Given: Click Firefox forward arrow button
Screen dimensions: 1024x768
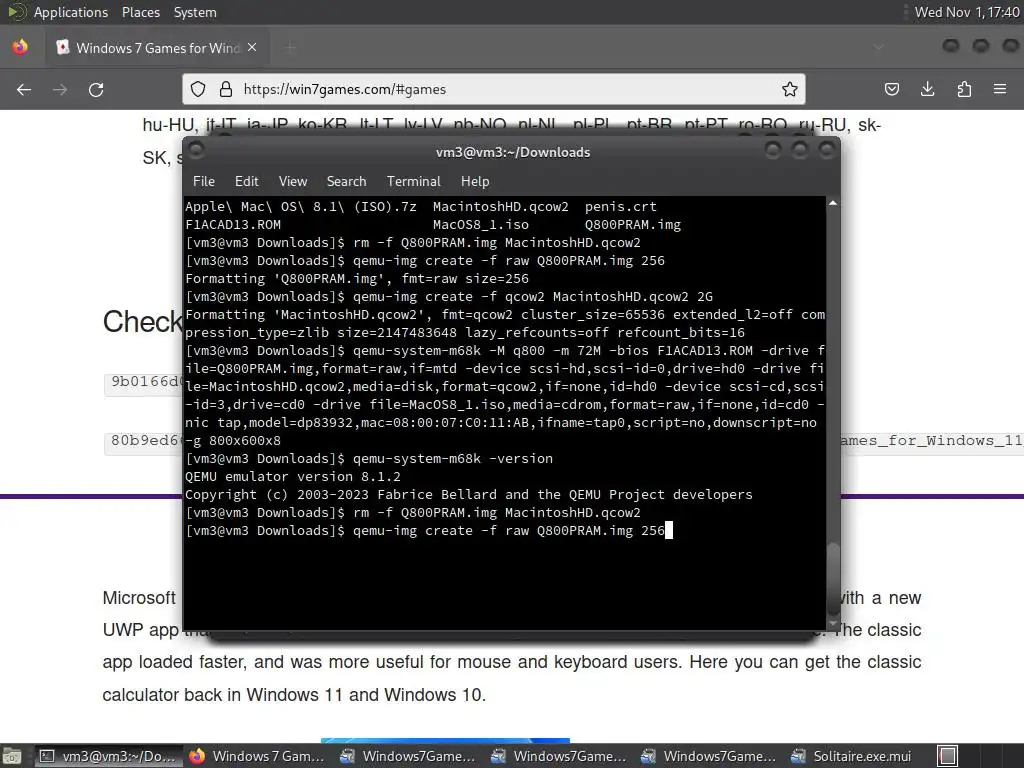Looking at the screenshot, I should [x=60, y=89].
